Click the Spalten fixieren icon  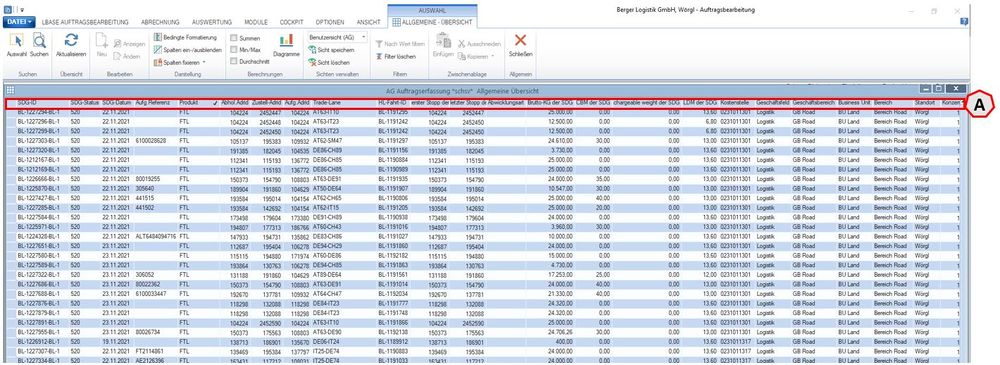158,62
